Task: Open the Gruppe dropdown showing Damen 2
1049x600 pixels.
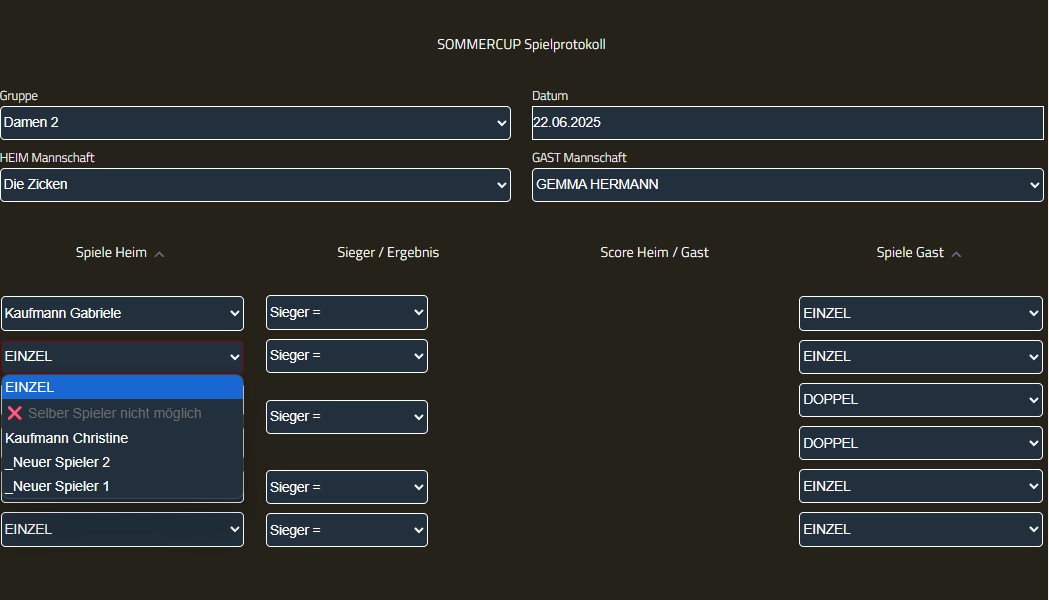Action: pos(255,122)
